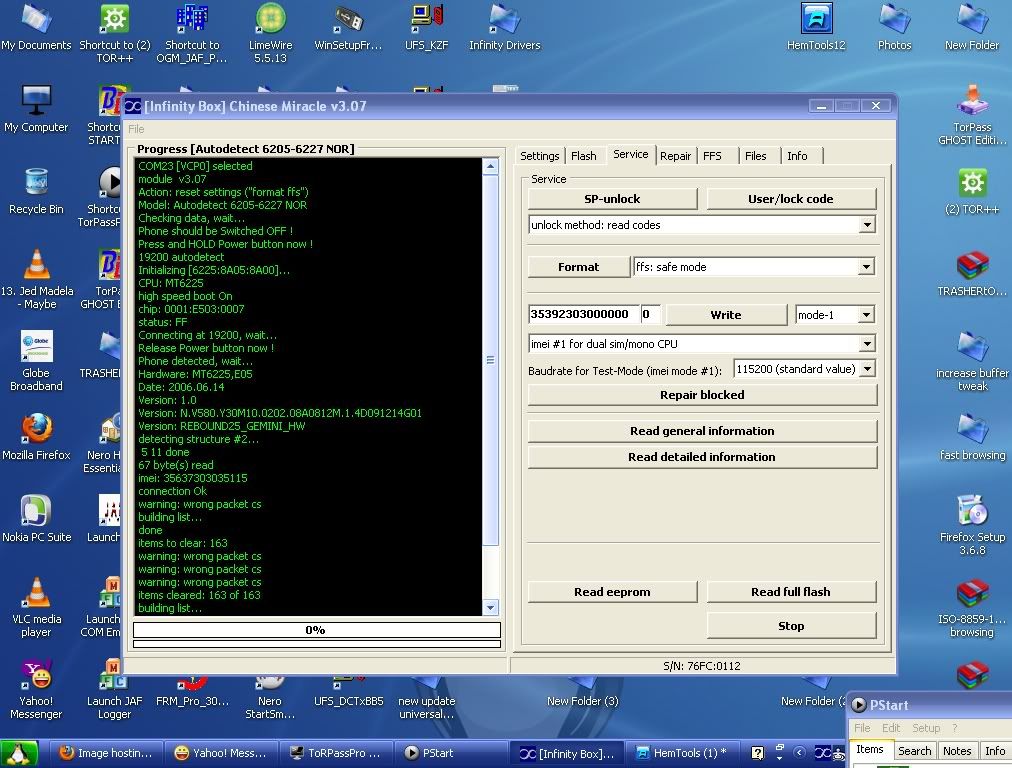Click the Stop button
This screenshot has width=1012, height=768.
coord(791,626)
